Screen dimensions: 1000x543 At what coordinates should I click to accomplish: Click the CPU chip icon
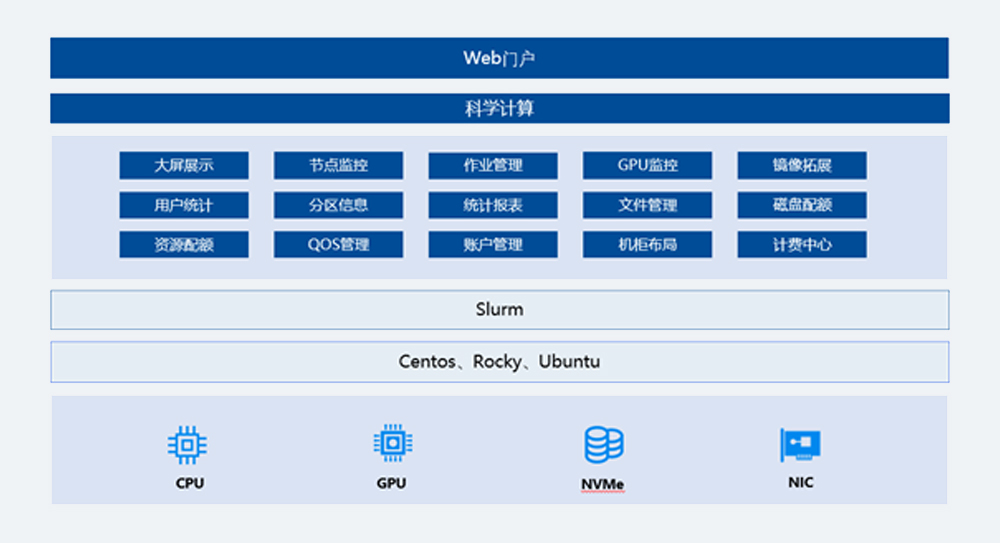(x=187, y=445)
